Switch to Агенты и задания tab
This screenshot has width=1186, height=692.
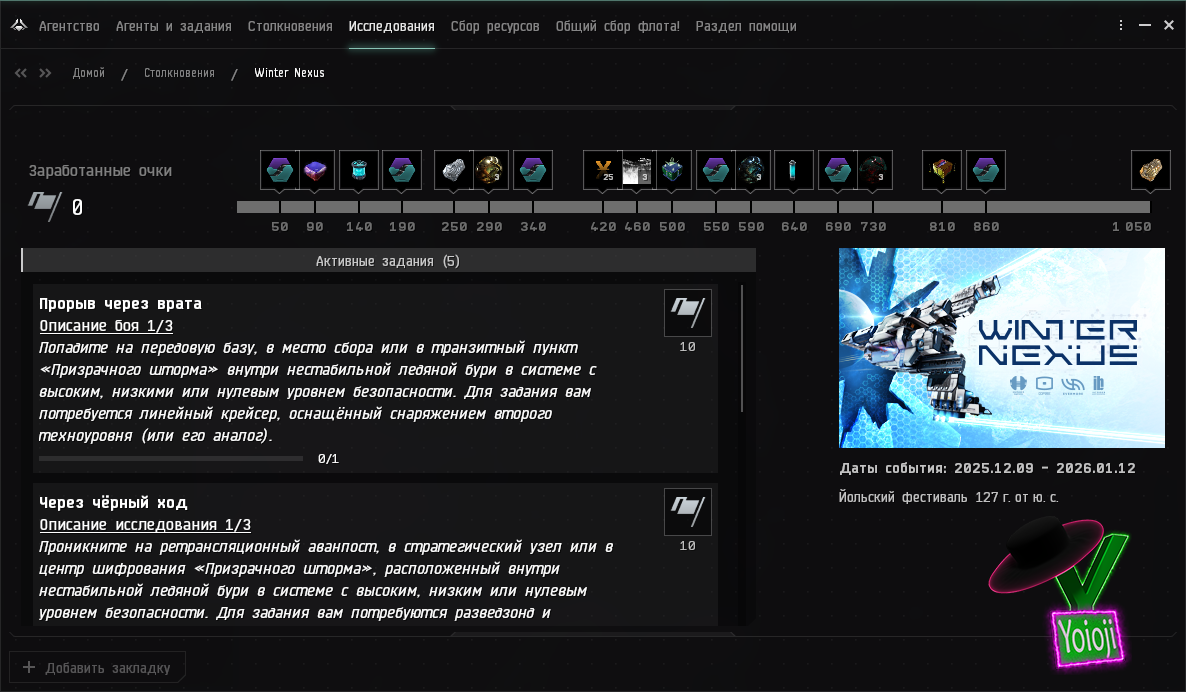[x=173, y=26]
